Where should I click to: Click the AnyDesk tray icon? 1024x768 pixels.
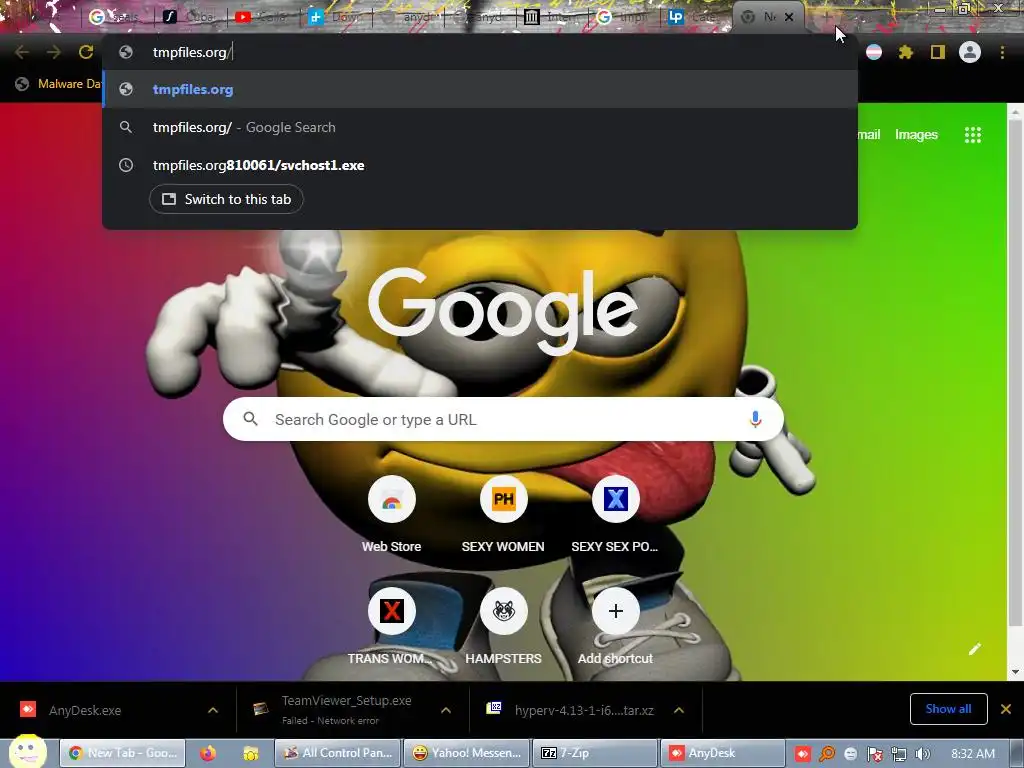[803, 754]
